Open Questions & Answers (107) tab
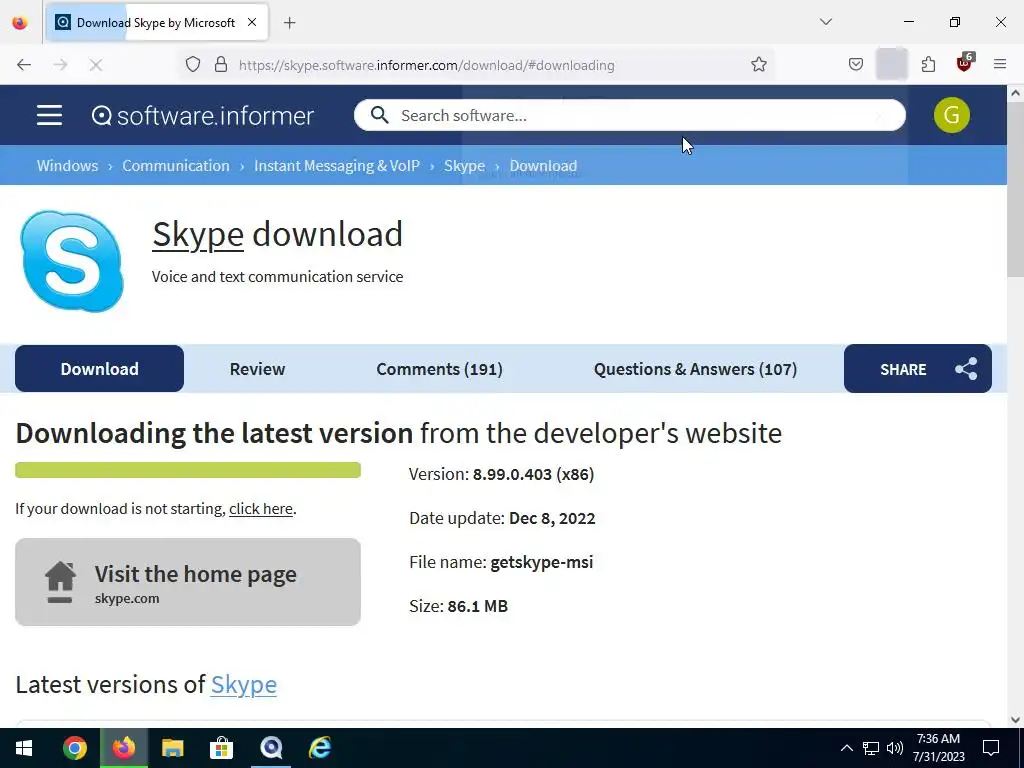 696,369
